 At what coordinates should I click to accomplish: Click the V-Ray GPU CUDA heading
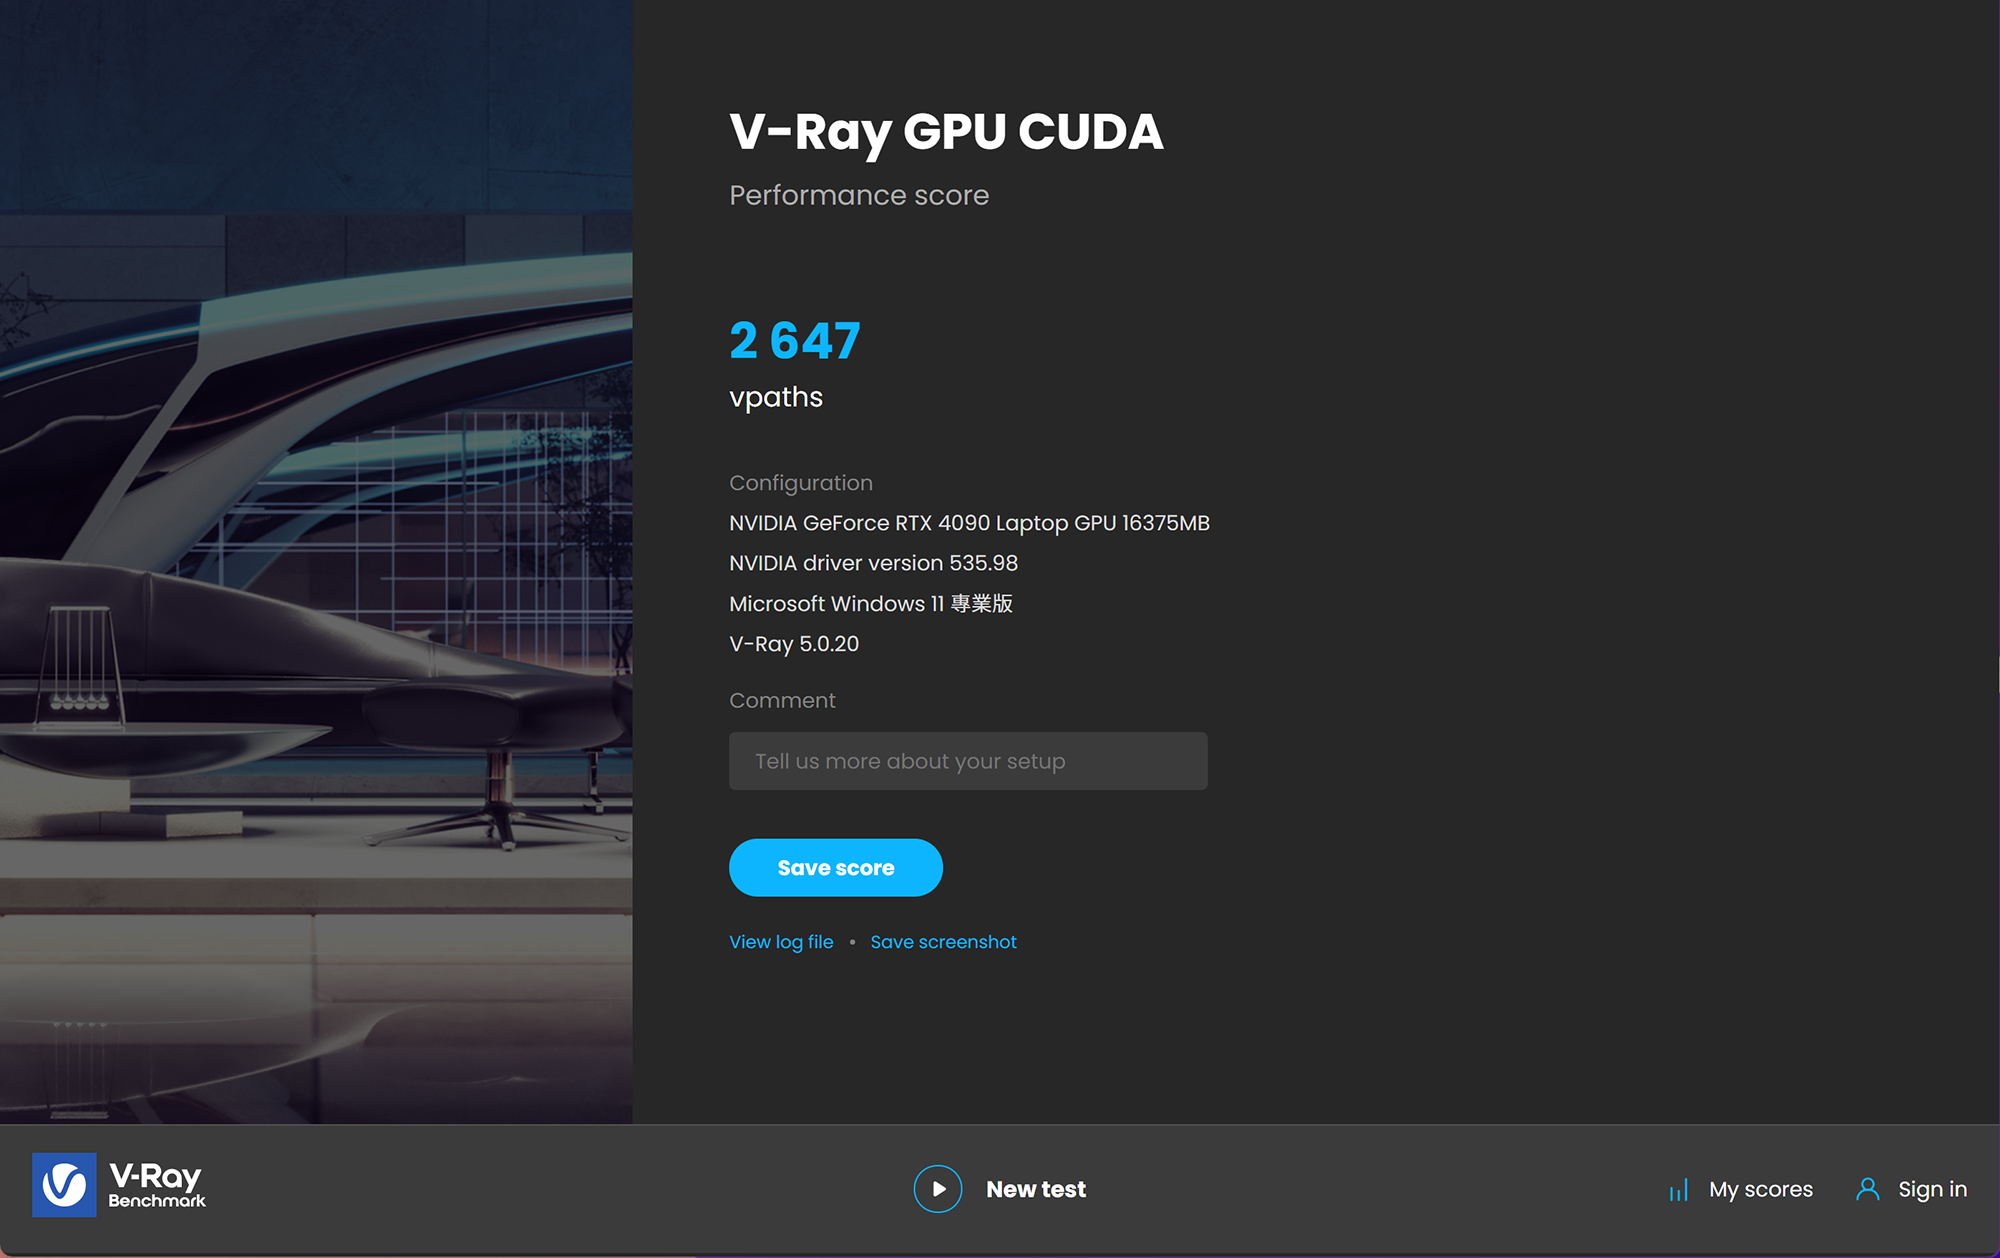(946, 133)
